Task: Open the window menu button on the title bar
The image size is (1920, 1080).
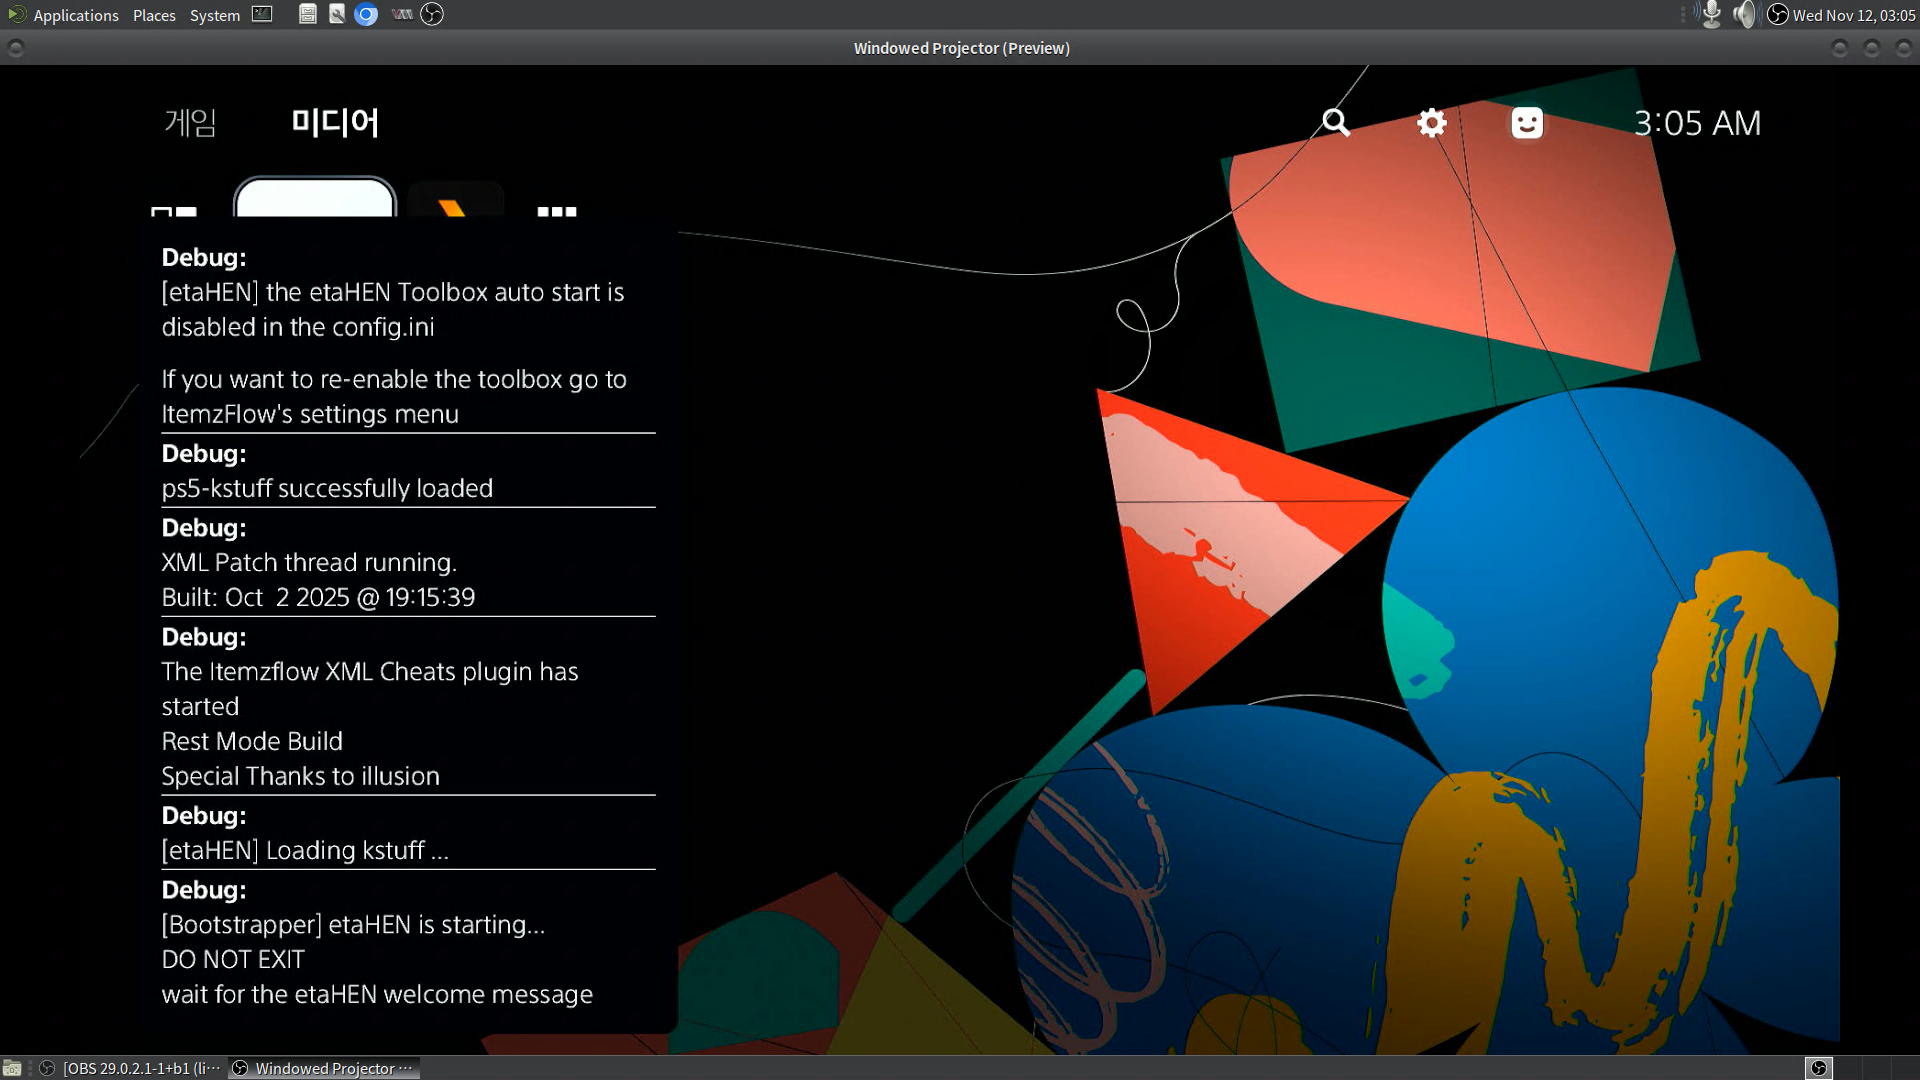Action: 15,48
